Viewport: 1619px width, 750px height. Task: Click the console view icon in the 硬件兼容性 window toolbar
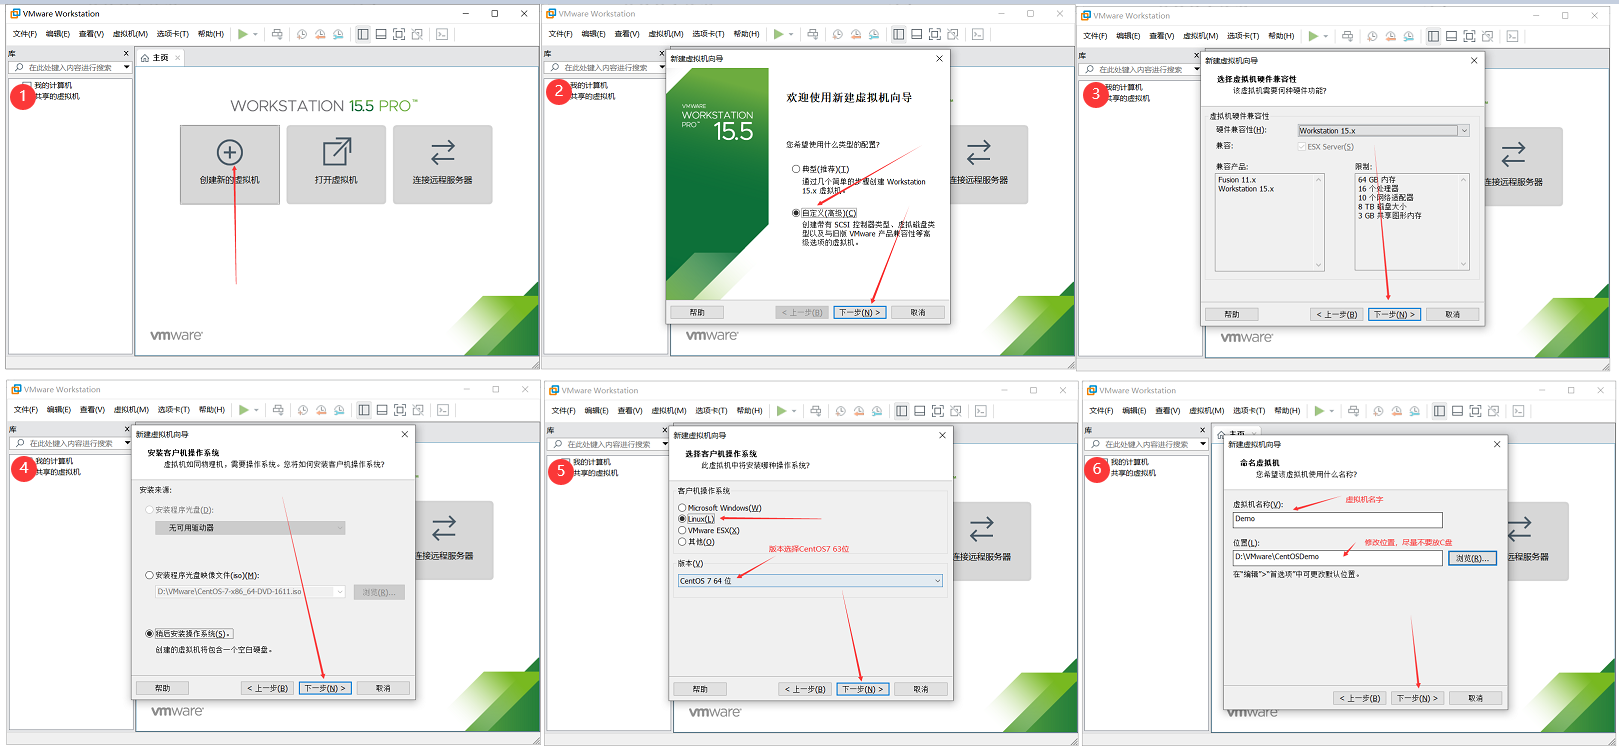point(1512,36)
